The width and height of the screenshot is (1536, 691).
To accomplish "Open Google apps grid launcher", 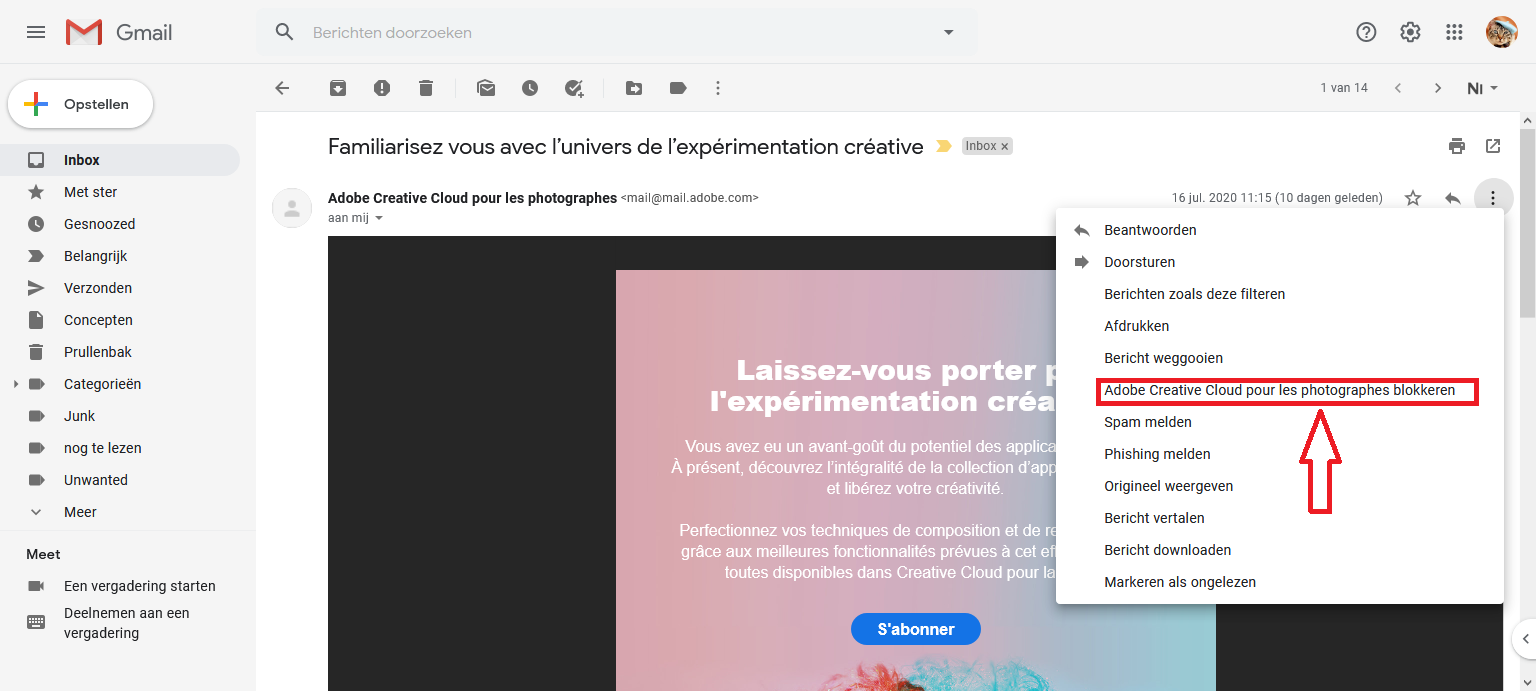I will [1455, 32].
